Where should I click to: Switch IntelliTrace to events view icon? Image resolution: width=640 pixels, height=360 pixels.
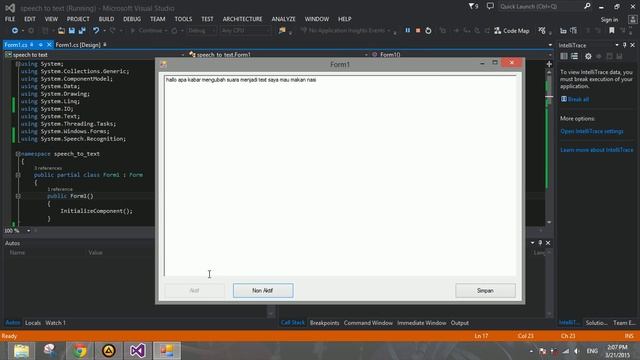[564, 56]
